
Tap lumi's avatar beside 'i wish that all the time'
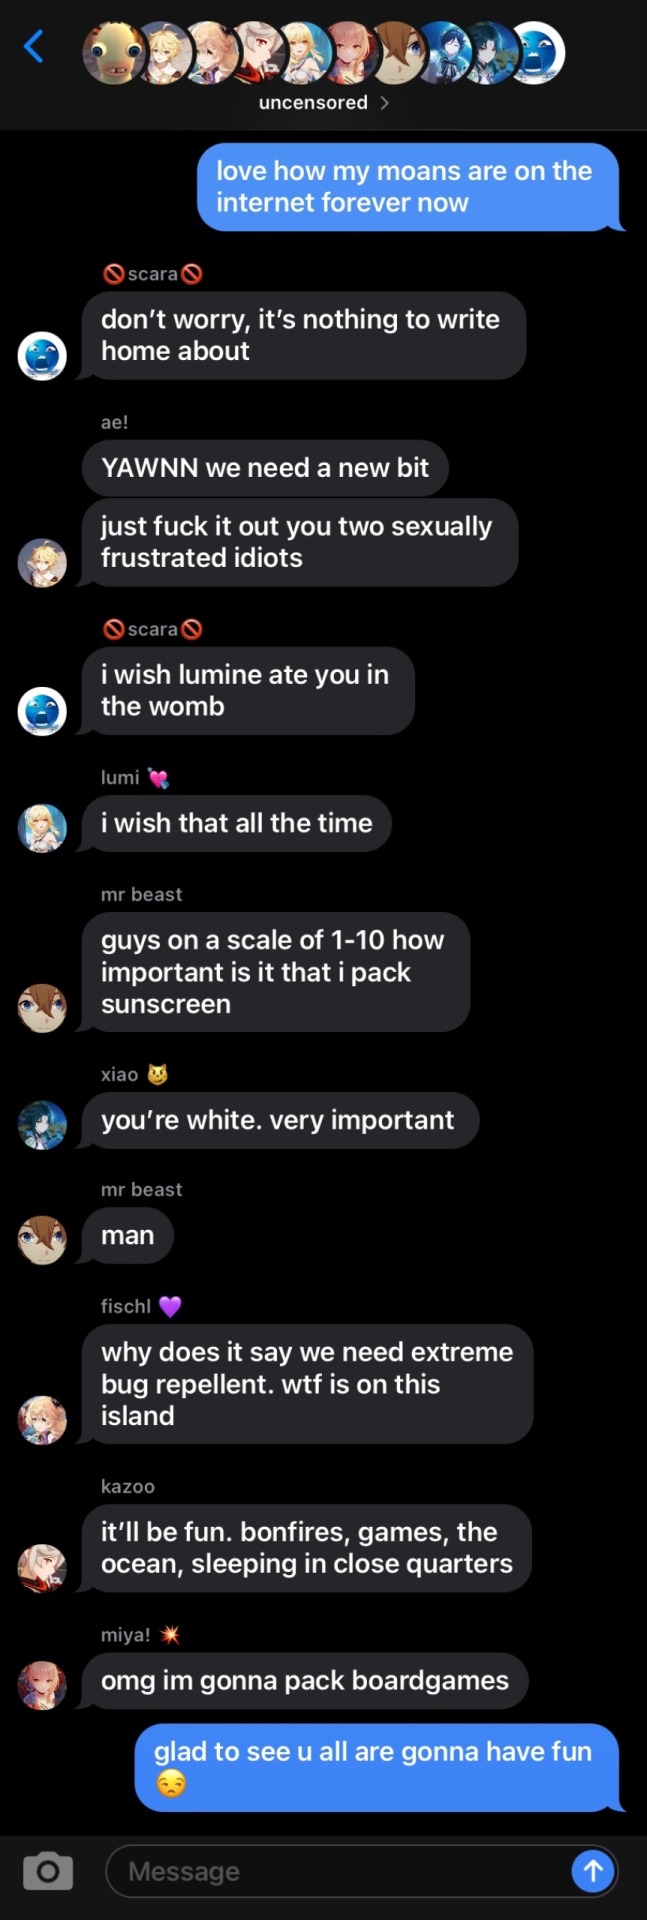coord(42,828)
